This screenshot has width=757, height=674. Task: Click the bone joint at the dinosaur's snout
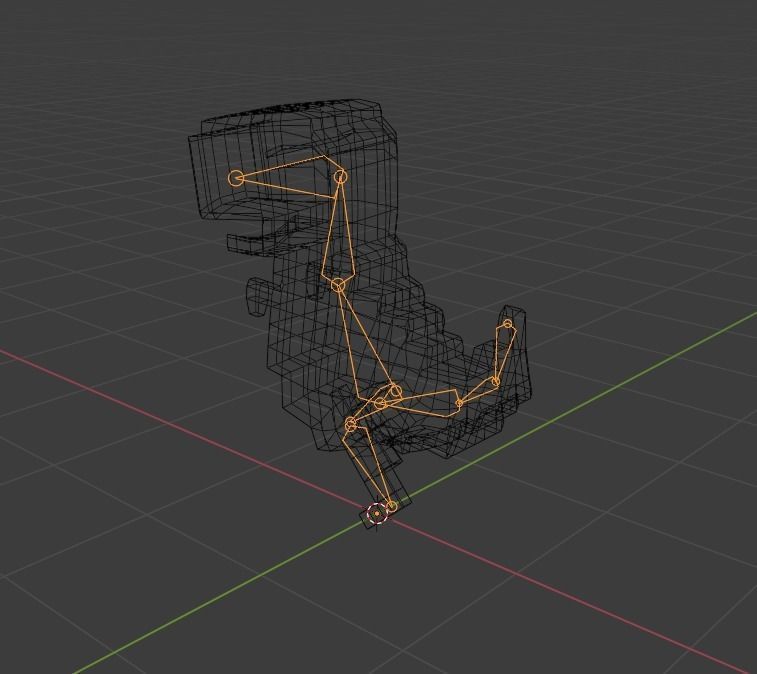236,178
